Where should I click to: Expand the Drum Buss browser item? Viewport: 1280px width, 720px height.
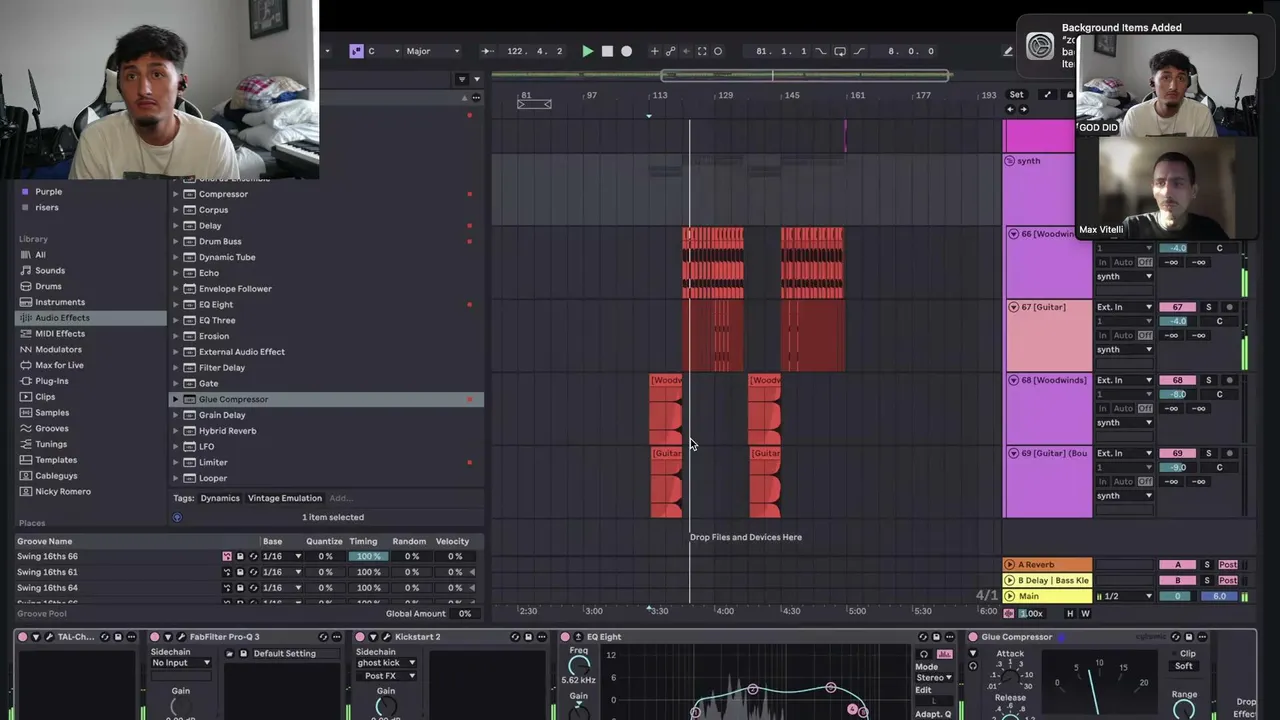coord(176,241)
